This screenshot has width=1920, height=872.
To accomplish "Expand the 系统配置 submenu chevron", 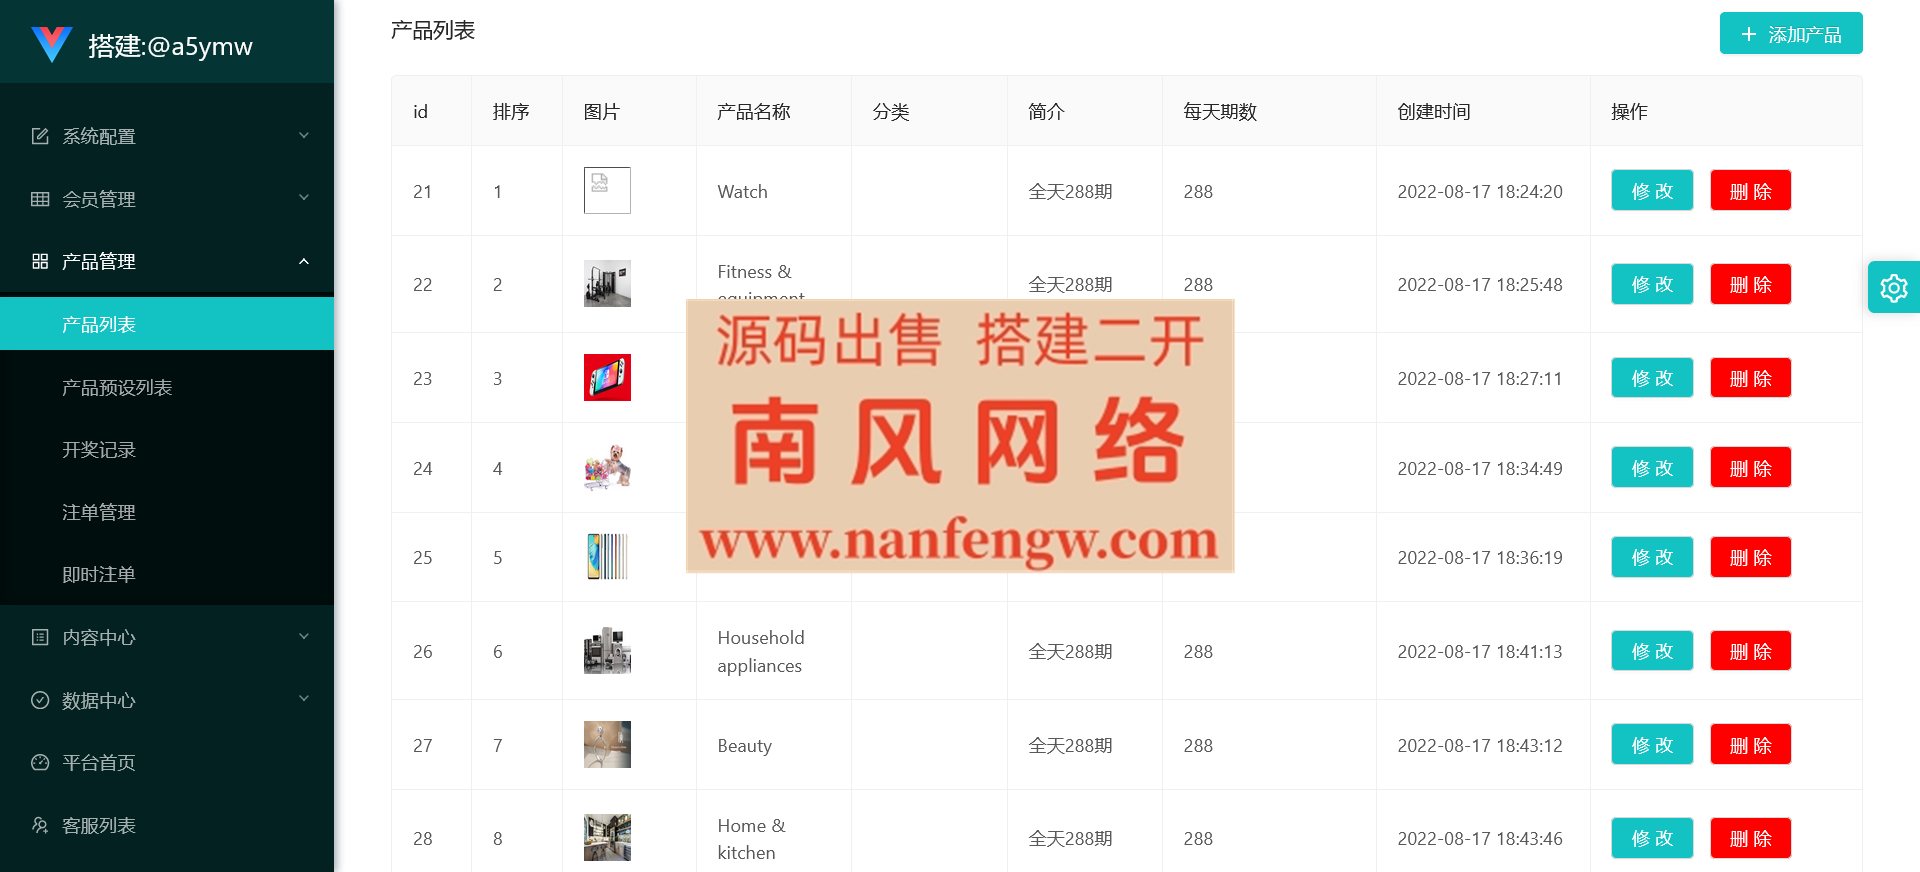I will [304, 136].
